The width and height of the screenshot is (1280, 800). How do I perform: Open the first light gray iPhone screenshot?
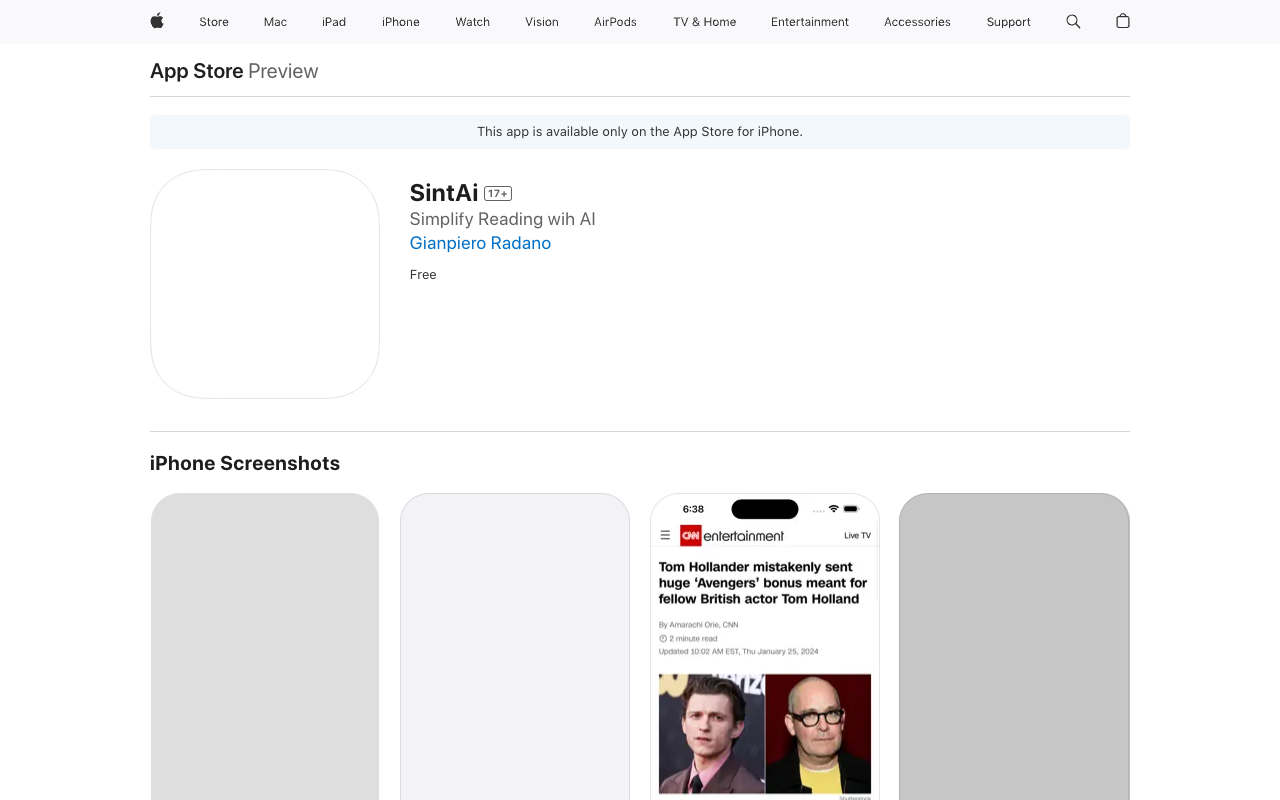pos(265,646)
